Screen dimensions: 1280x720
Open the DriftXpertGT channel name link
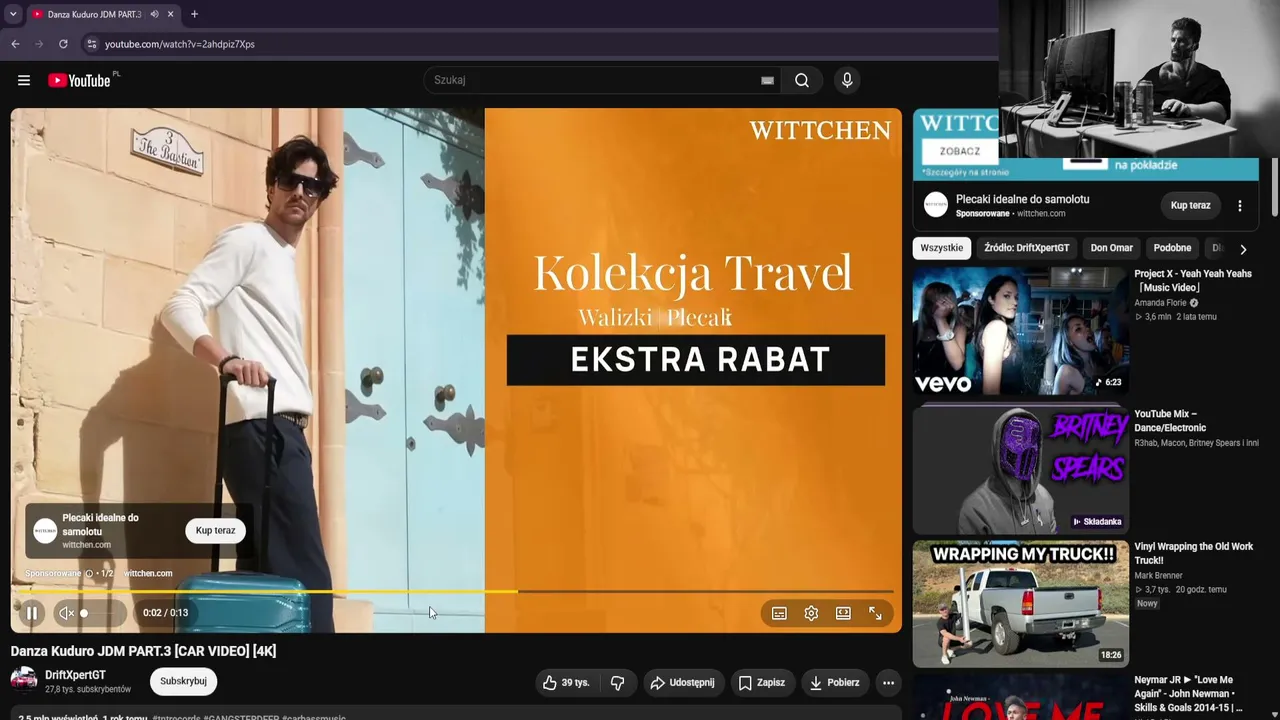pyautogui.click(x=75, y=675)
